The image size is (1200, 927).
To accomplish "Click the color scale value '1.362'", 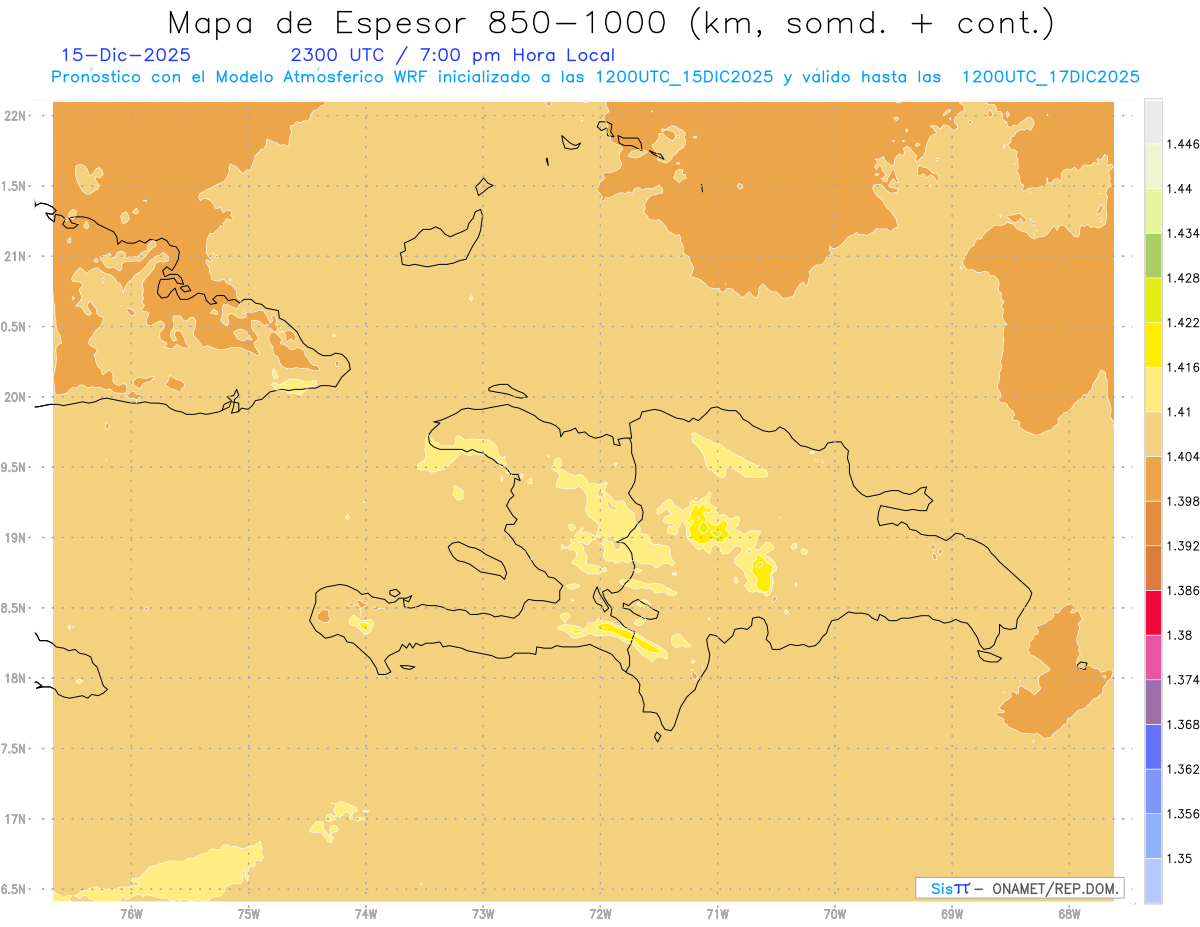I will pos(1183,769).
